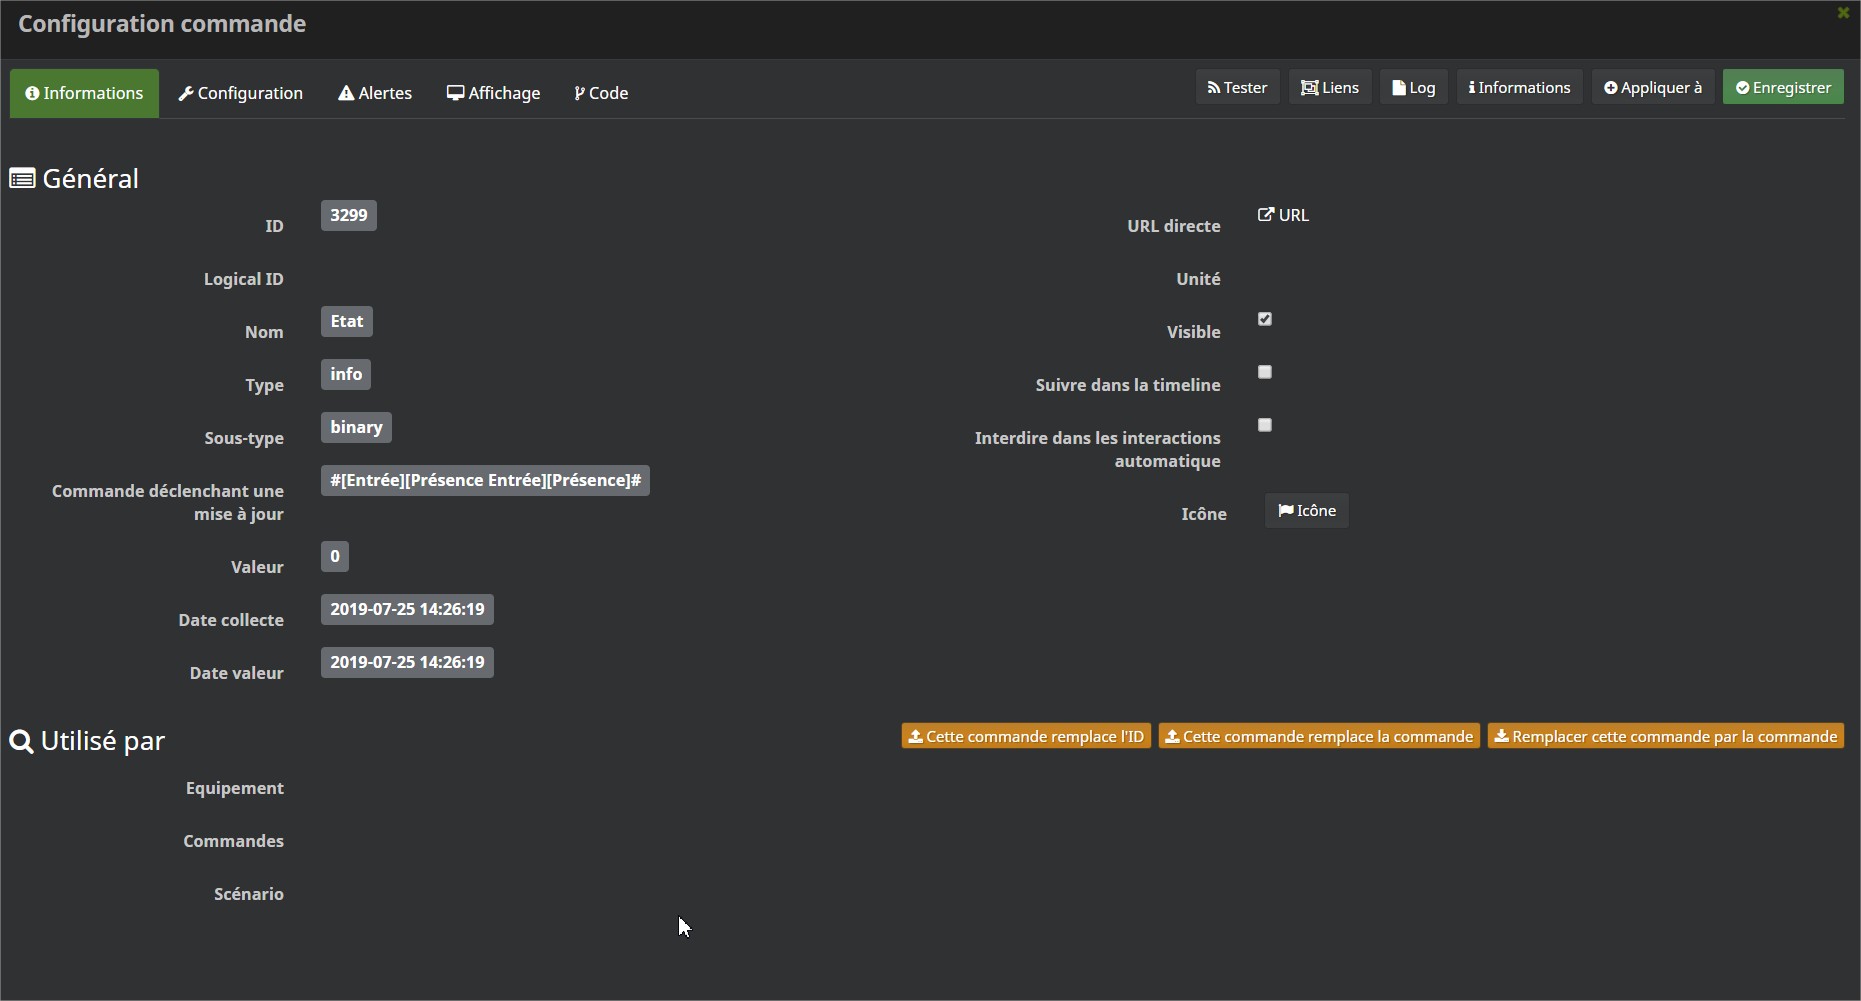
Task: Click the Appliquer à button
Action: tap(1653, 87)
